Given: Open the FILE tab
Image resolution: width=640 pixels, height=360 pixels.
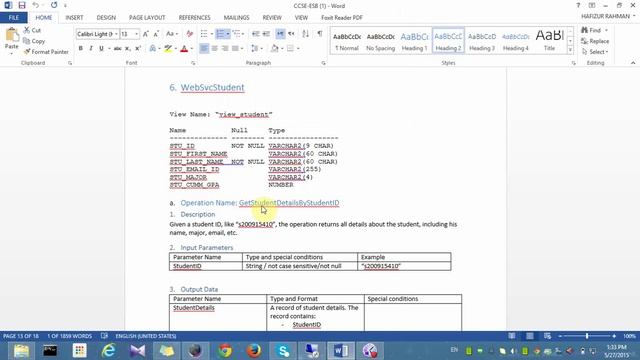Looking at the screenshot, I should (x=13, y=18).
